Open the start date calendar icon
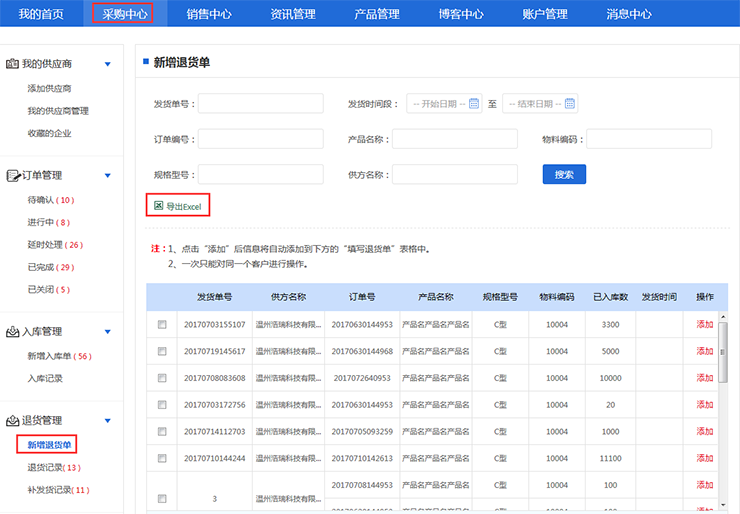This screenshot has height=514, width=740. tap(474, 103)
